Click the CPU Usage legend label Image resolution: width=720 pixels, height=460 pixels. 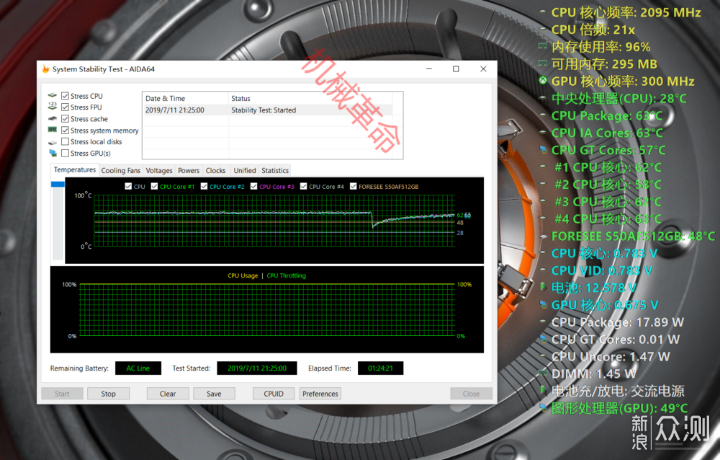pos(242,275)
